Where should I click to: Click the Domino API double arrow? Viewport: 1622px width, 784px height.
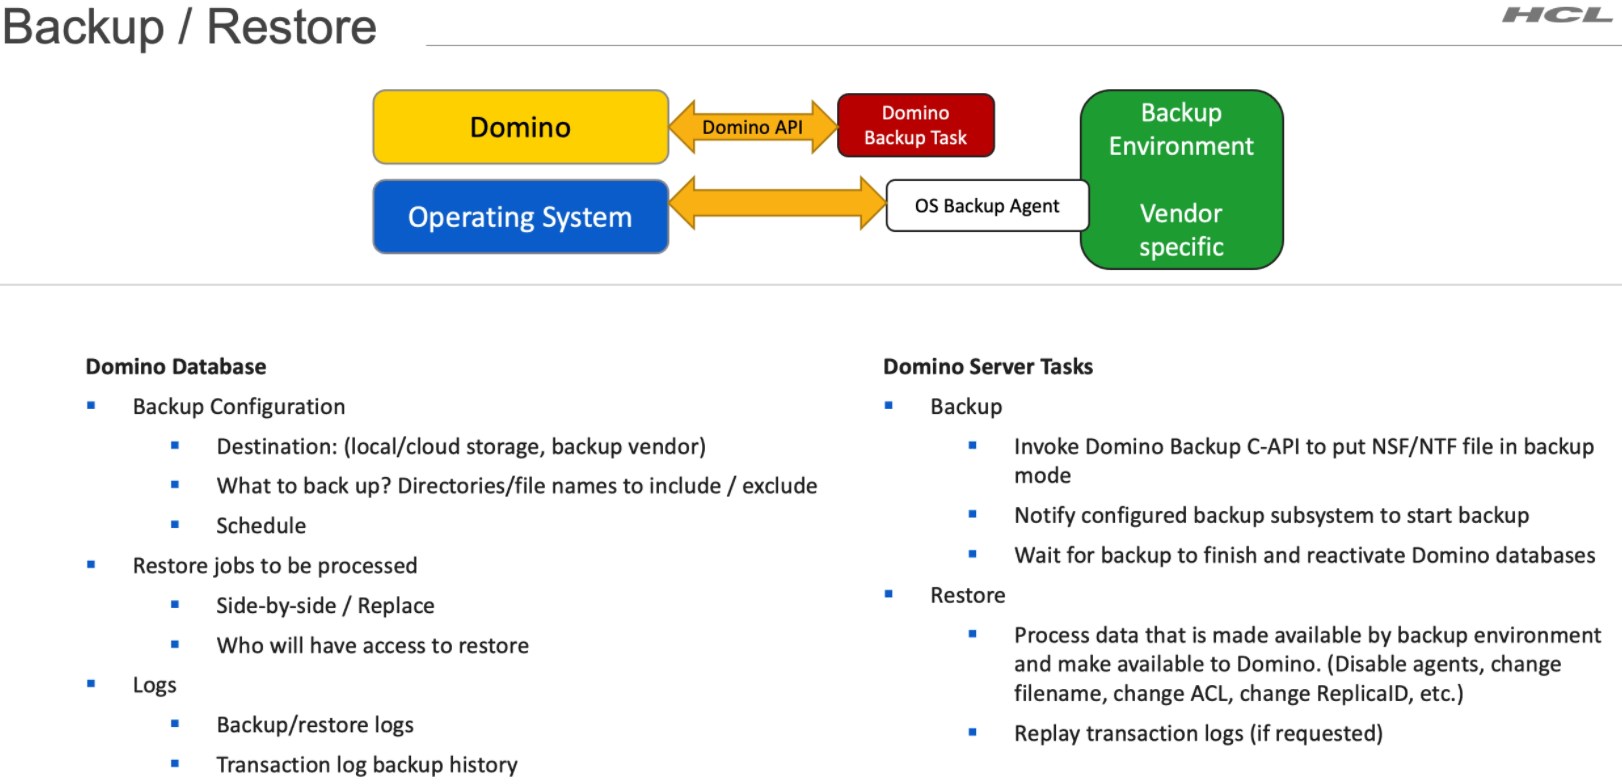(752, 127)
